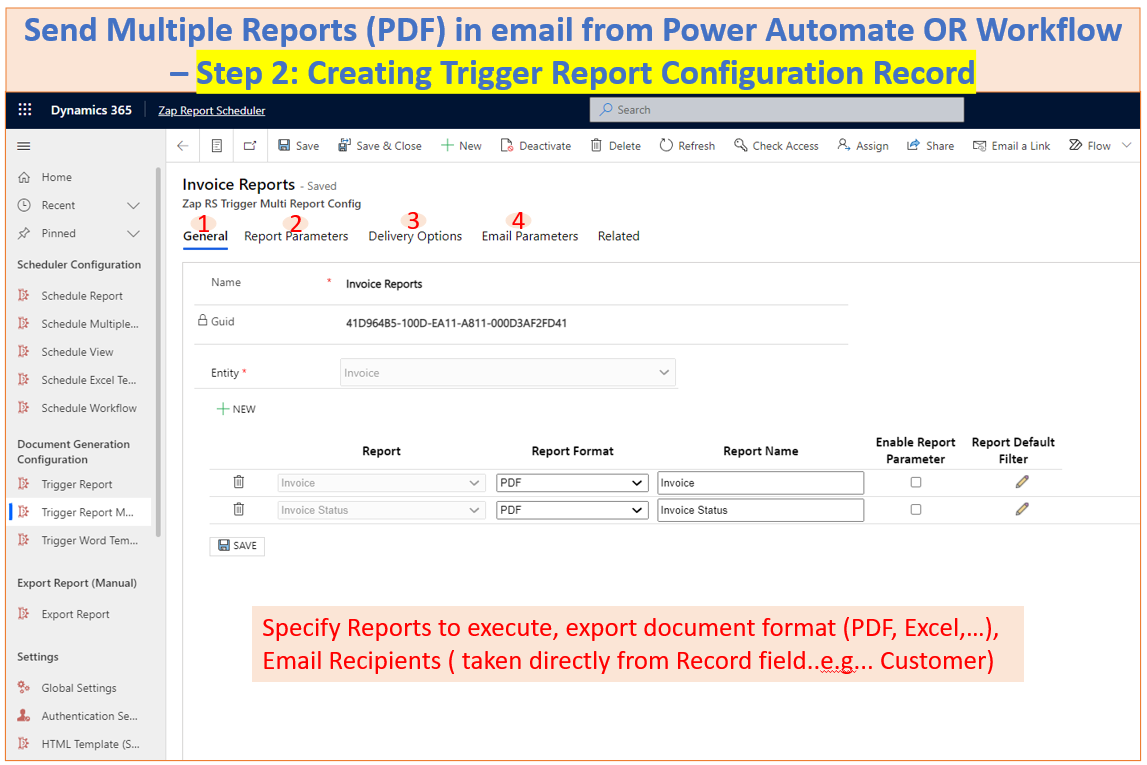Enable report parameter for Invoice Status row

[x=915, y=509]
